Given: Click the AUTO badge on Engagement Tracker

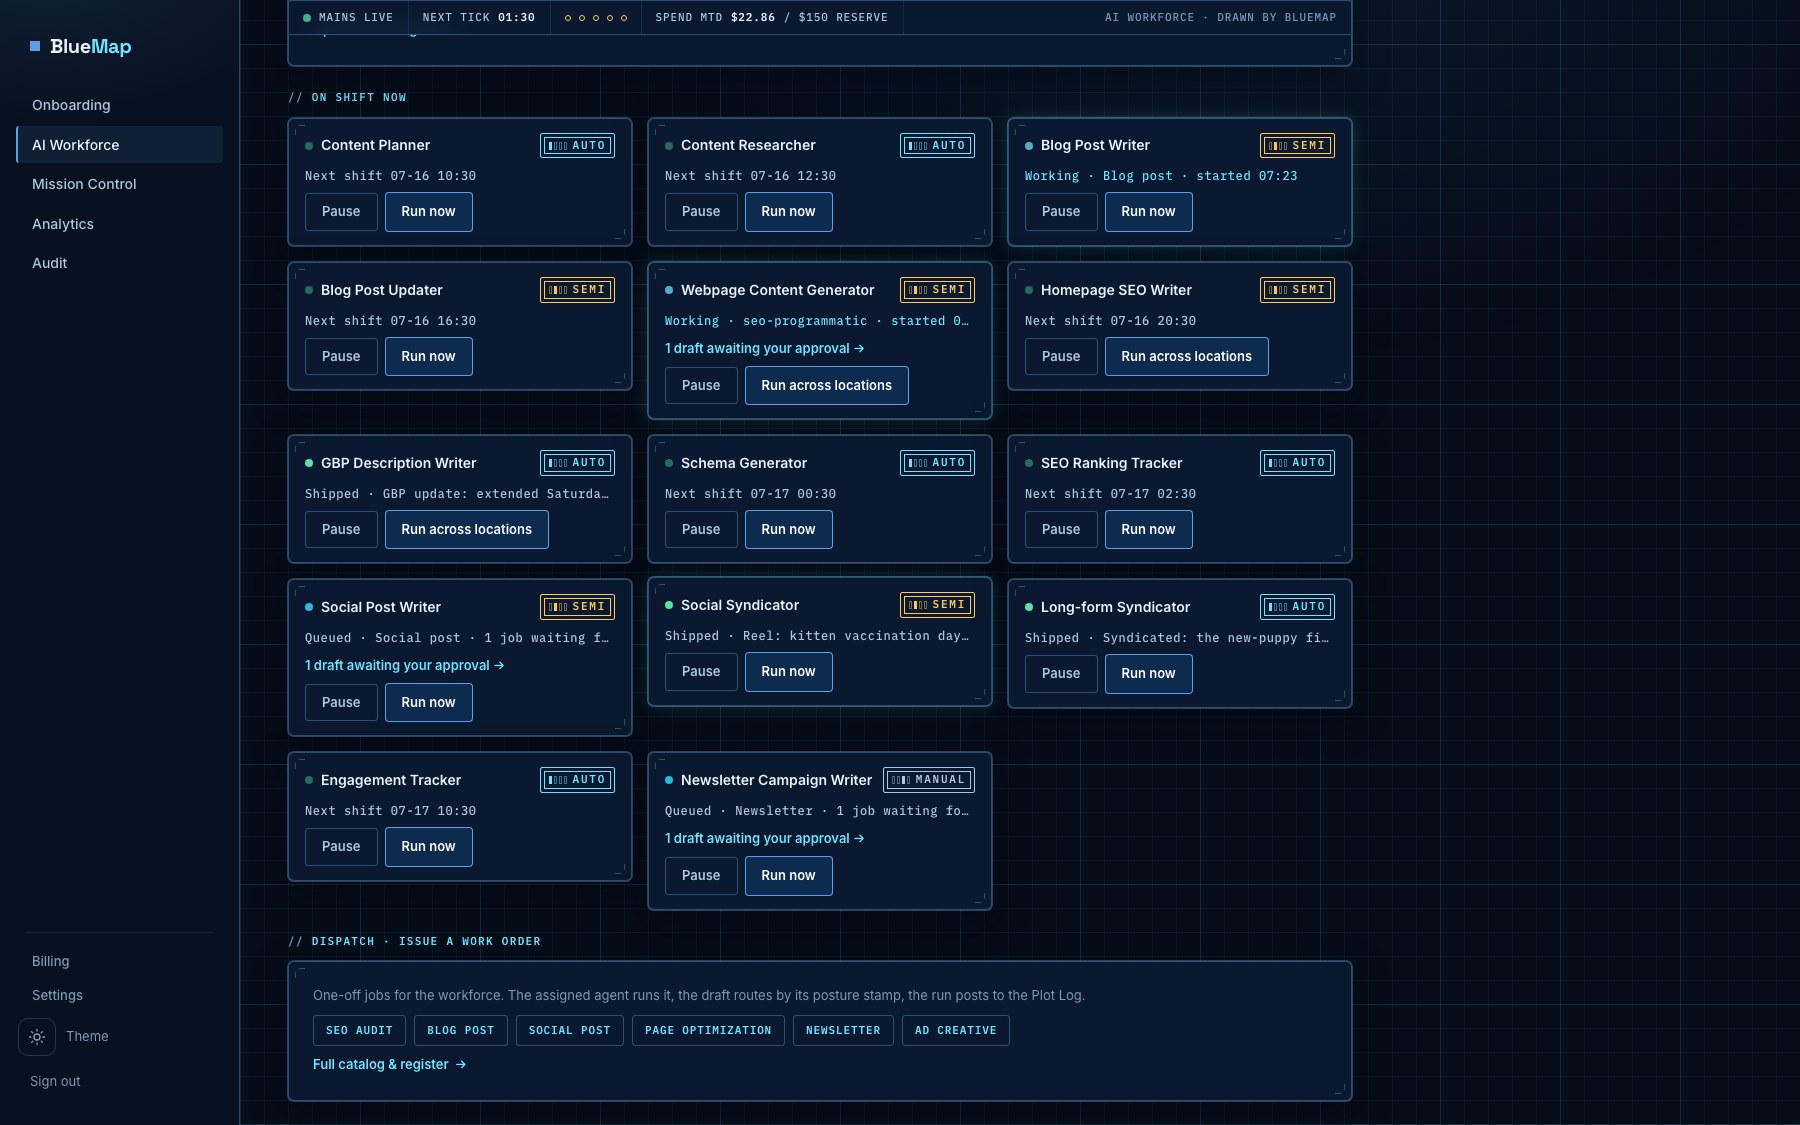Looking at the screenshot, I should click(578, 780).
